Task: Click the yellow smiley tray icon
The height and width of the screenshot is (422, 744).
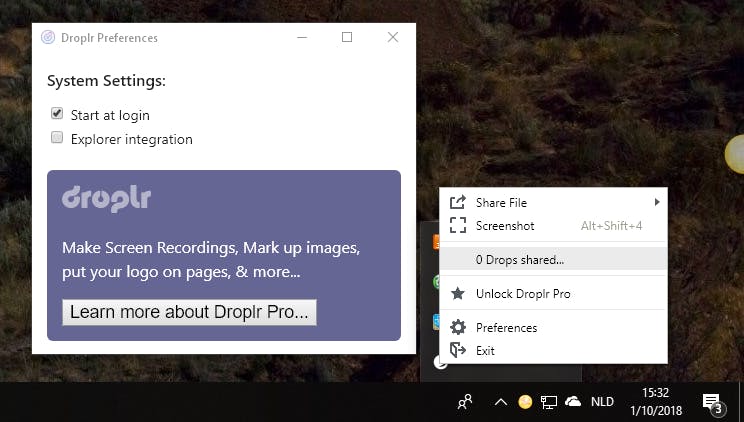Action: 525,402
